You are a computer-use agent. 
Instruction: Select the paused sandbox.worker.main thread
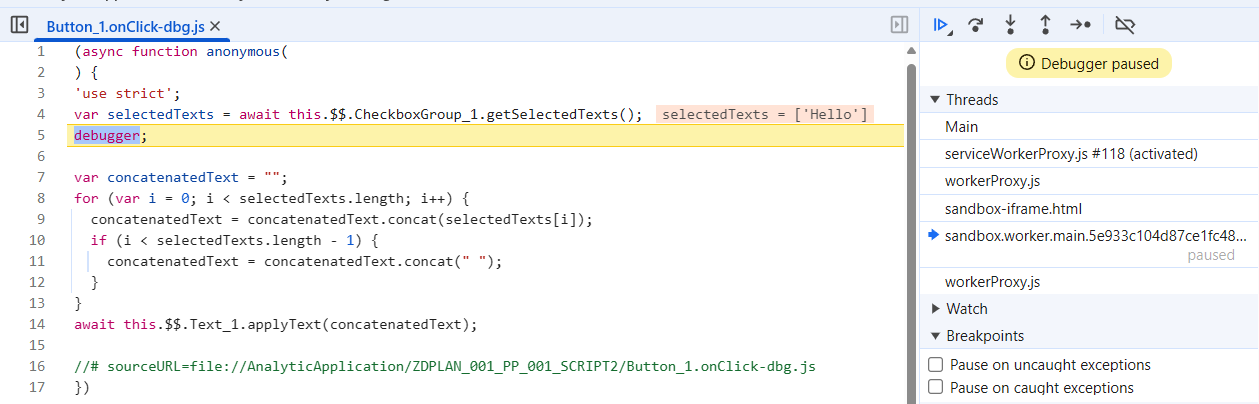[1089, 244]
